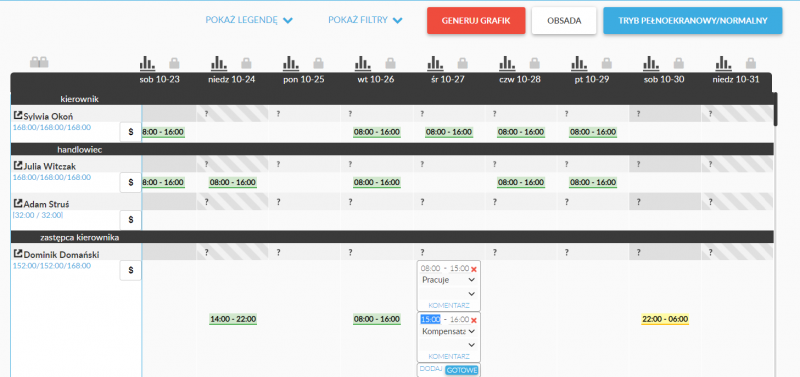Viewport: 800px width, 377px height.
Task: Open the Pracuje shift type dropdown
Action: 448,280
